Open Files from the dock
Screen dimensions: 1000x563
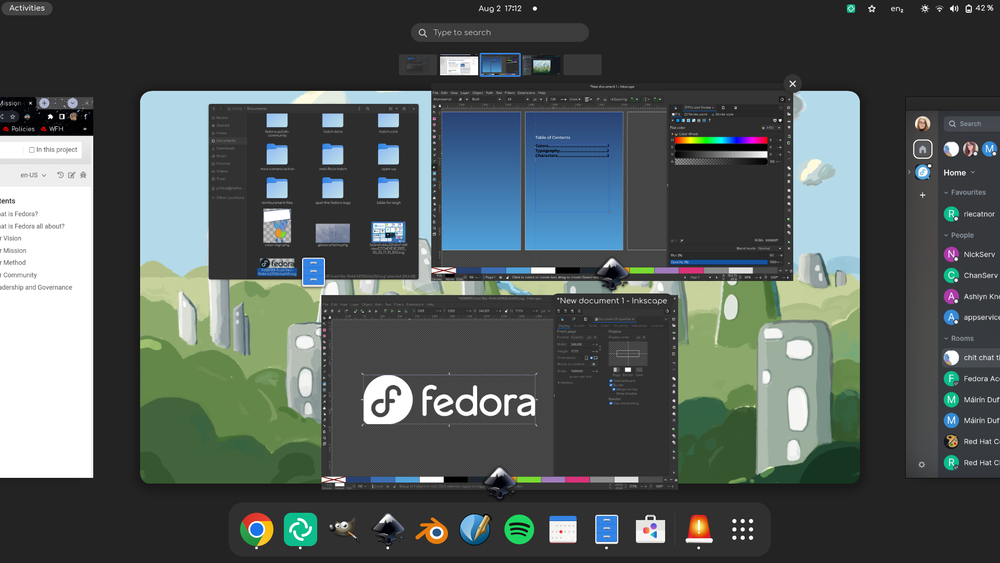607,530
